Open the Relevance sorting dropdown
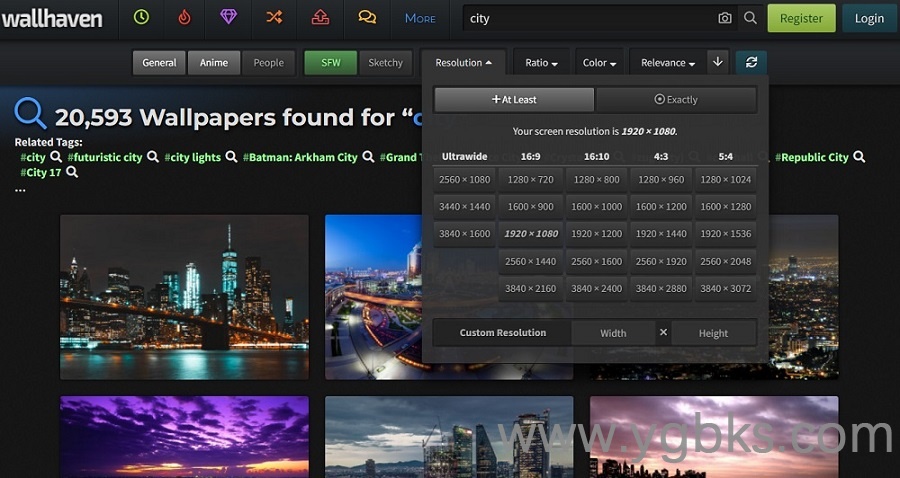The image size is (900, 478). click(x=668, y=62)
